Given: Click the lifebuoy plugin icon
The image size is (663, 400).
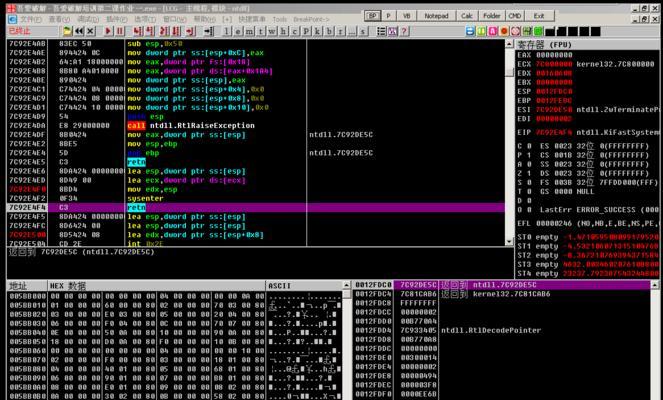Looking at the screenshot, I should click(515, 31).
